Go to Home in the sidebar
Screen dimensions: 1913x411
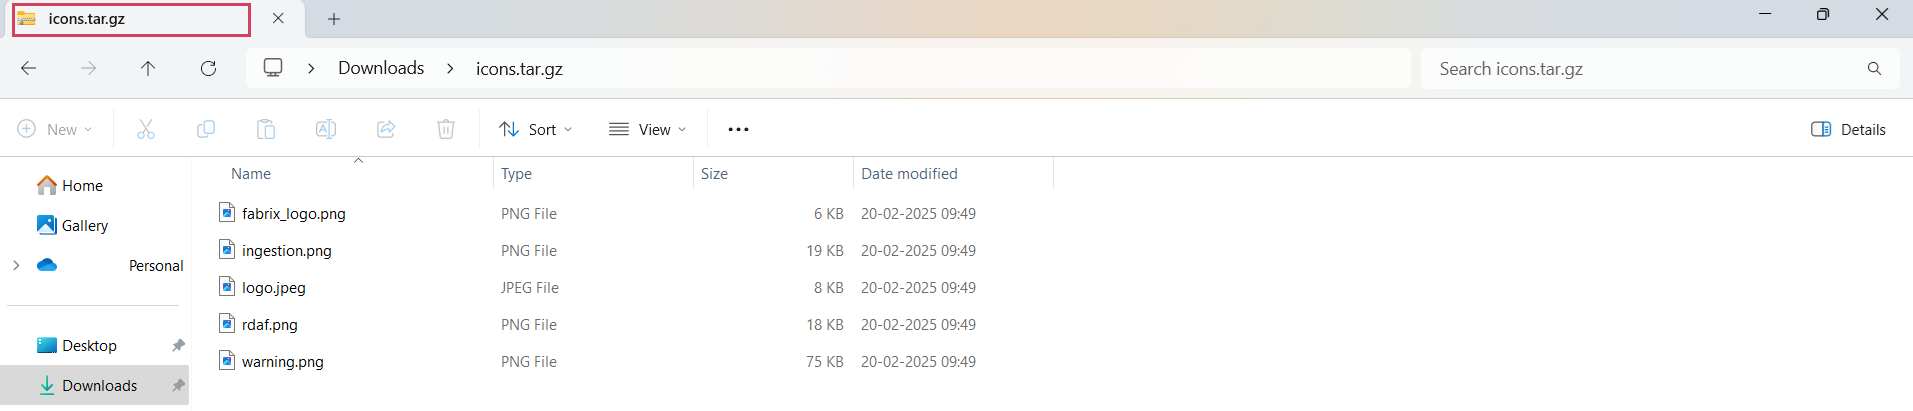click(82, 185)
